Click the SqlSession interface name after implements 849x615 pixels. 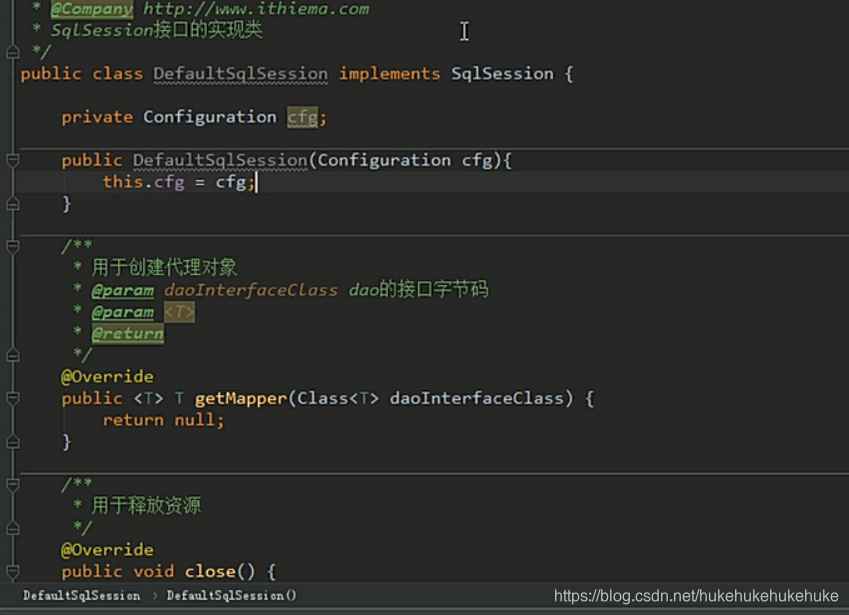pos(502,74)
